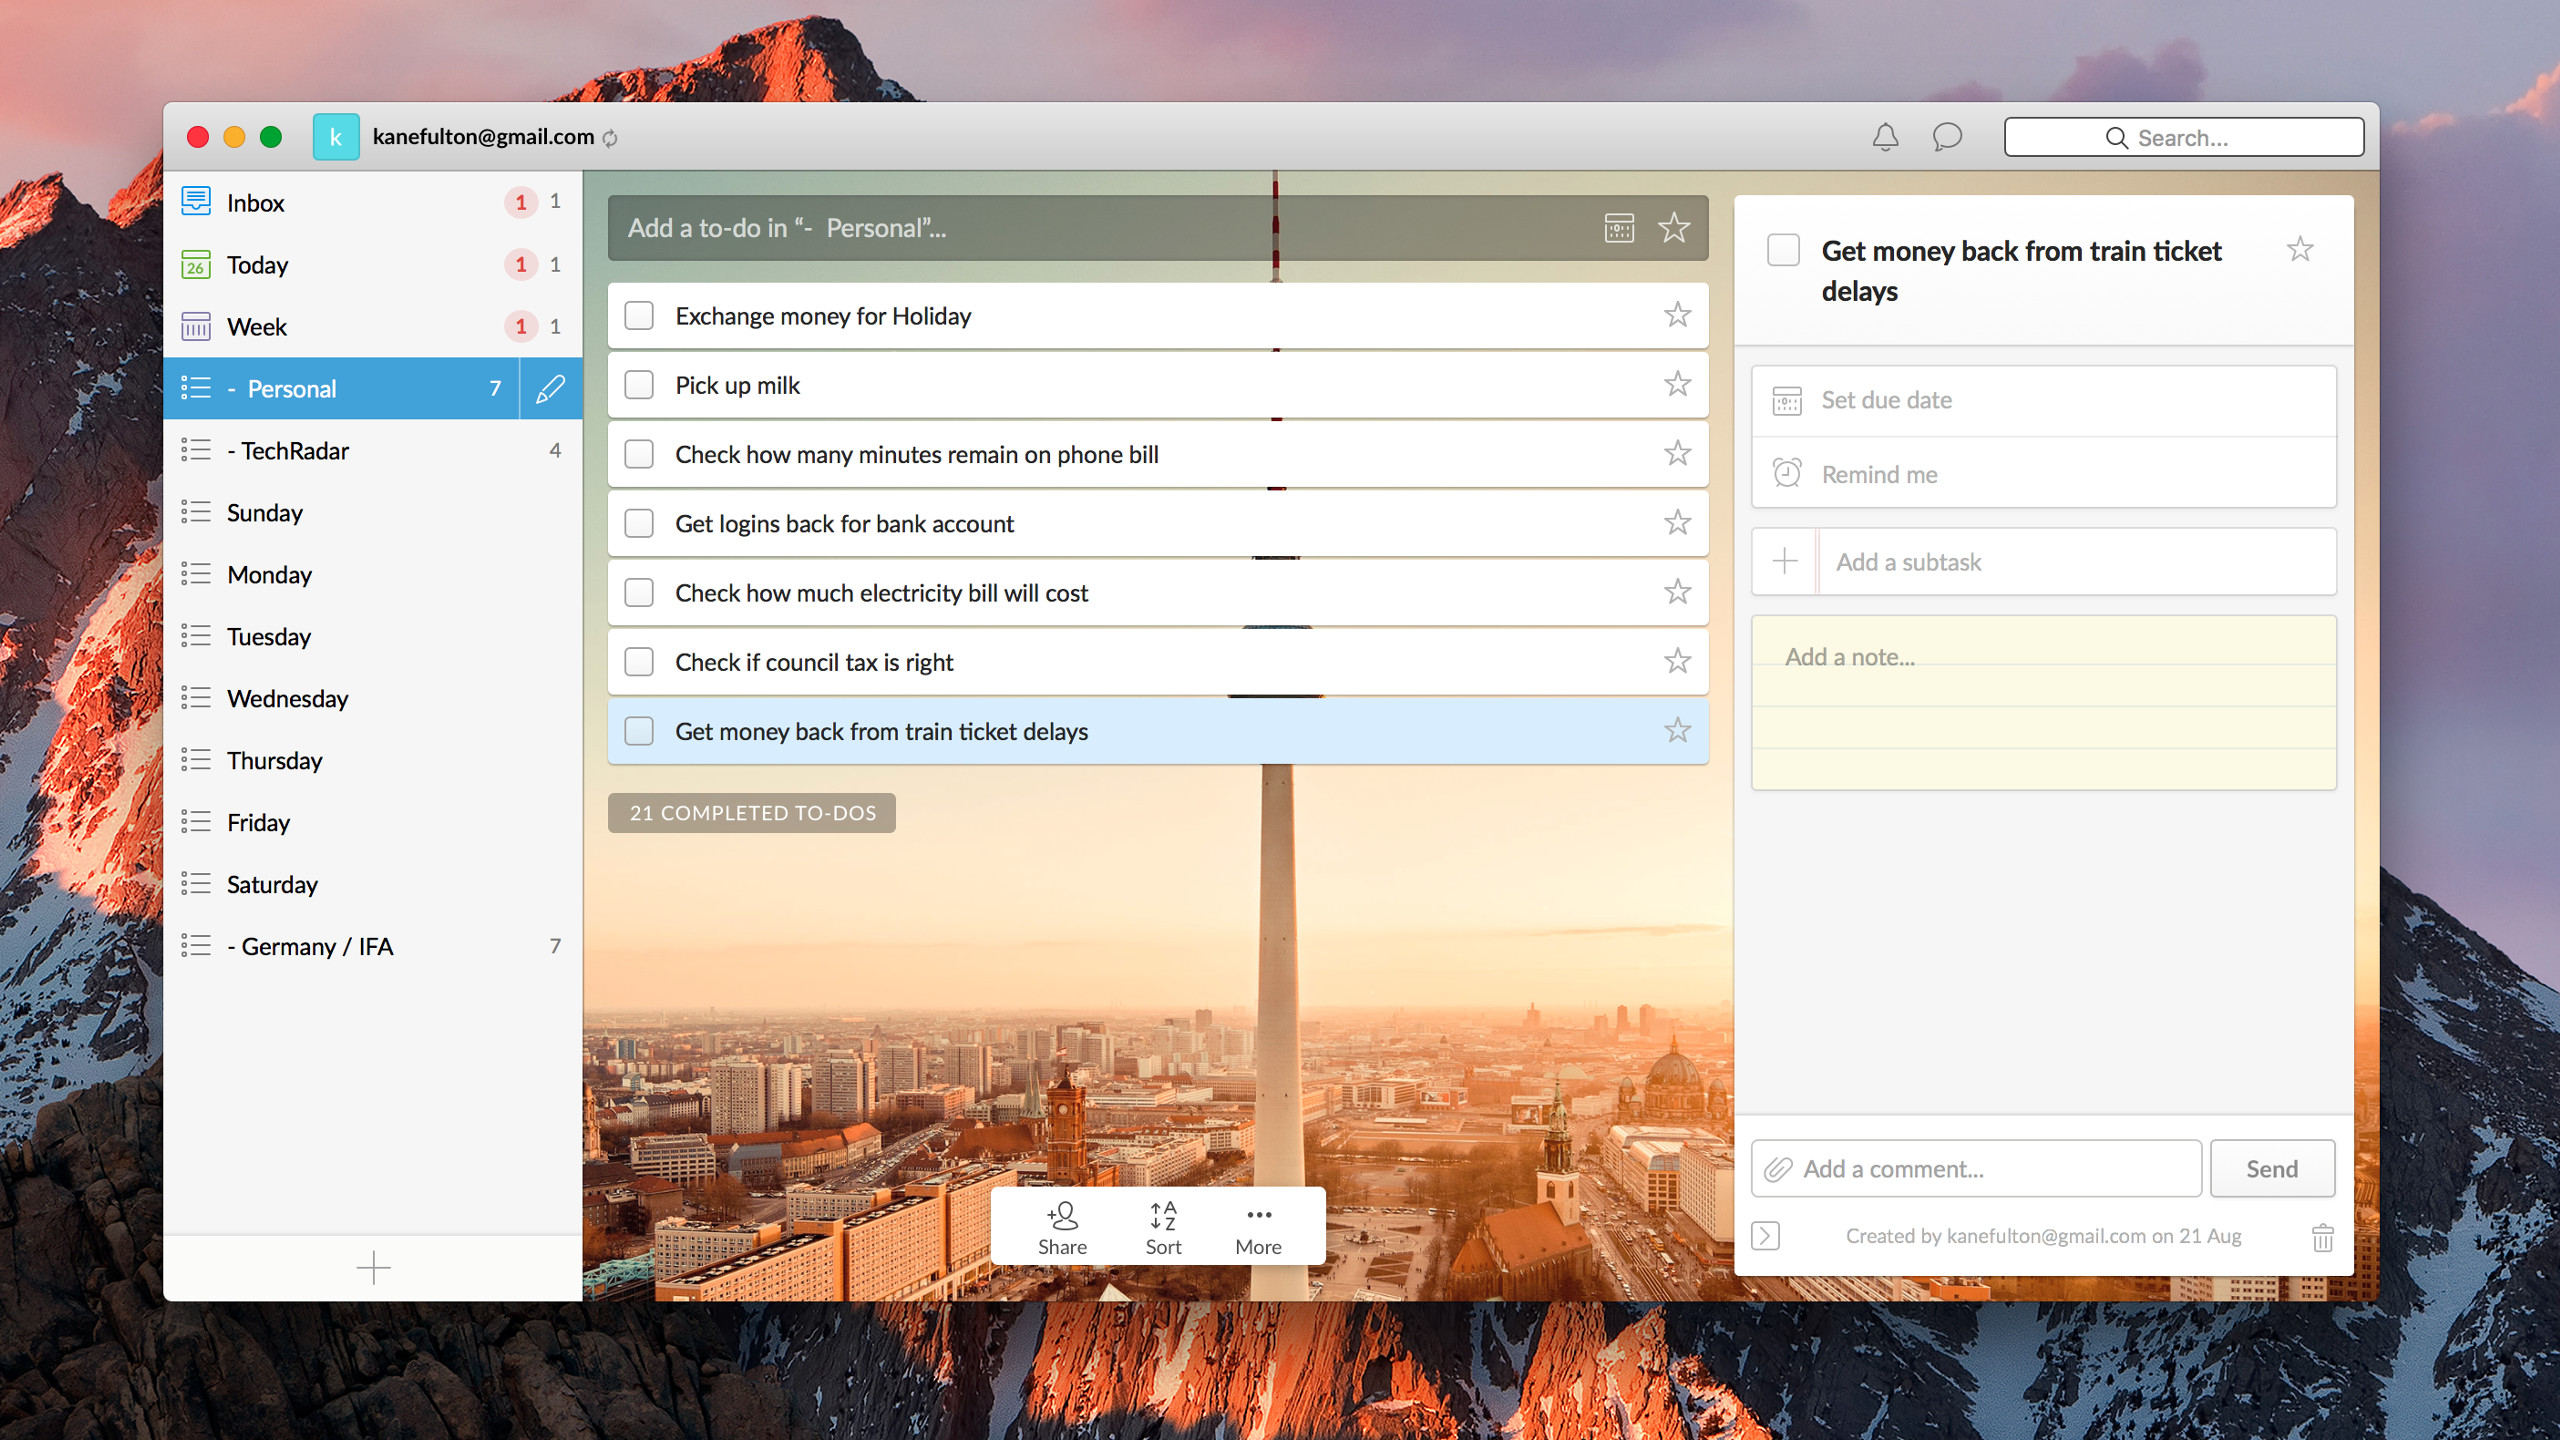Focus the Search field
This screenshot has height=1440, width=2560.
point(2184,137)
